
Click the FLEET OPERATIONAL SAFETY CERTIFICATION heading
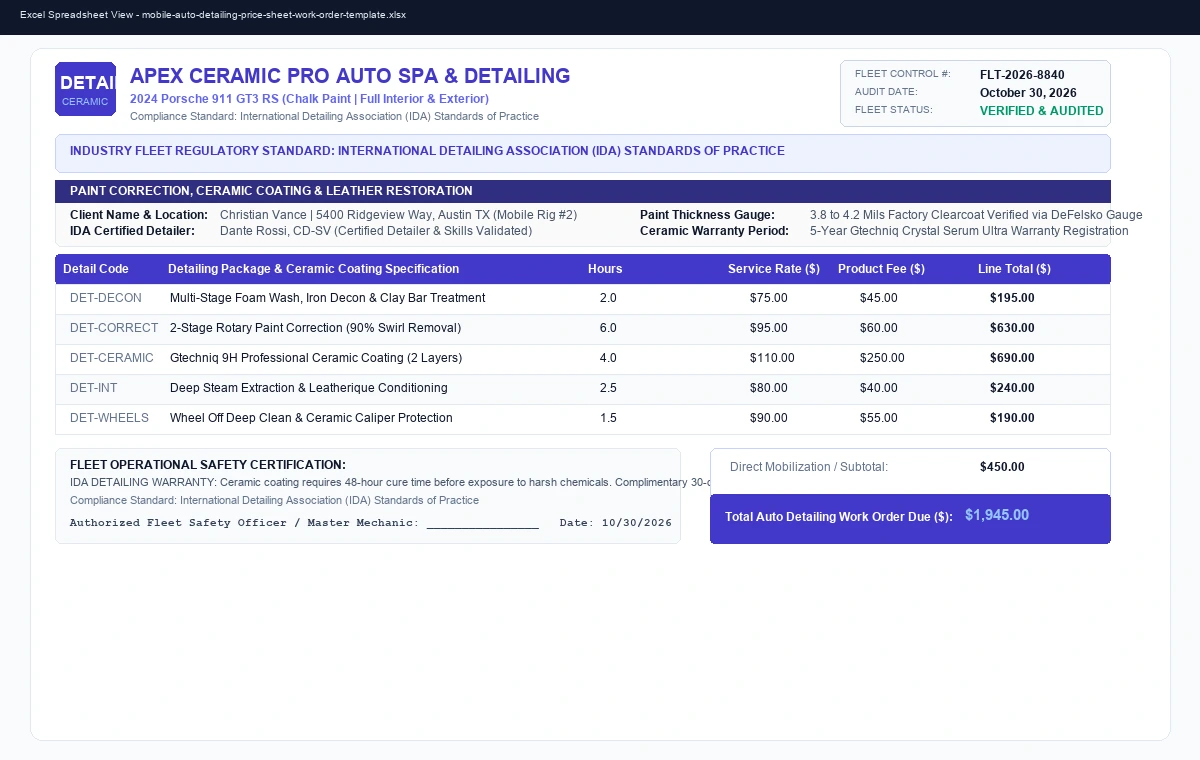point(208,465)
